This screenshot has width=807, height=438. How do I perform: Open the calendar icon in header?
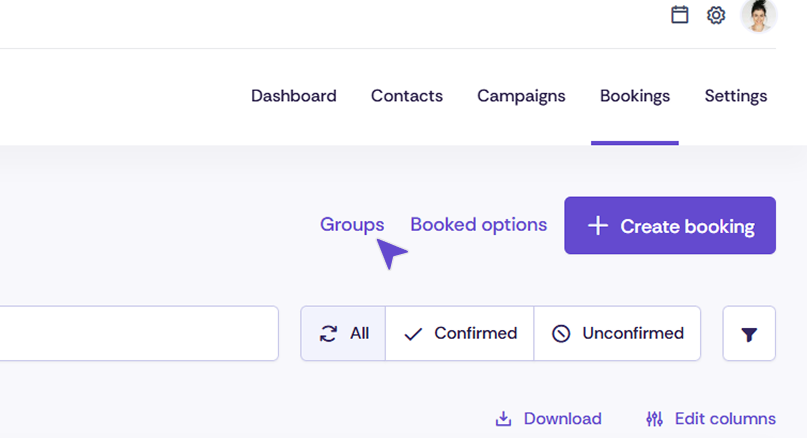(679, 15)
